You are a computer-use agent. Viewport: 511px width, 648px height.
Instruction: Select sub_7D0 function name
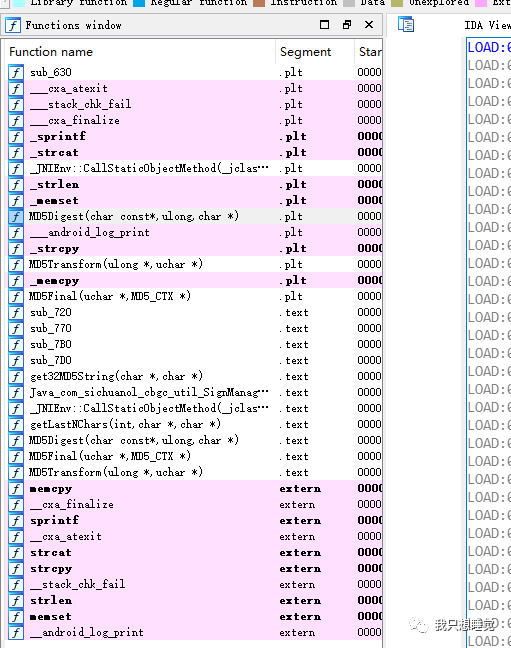pyautogui.click(x=50, y=360)
